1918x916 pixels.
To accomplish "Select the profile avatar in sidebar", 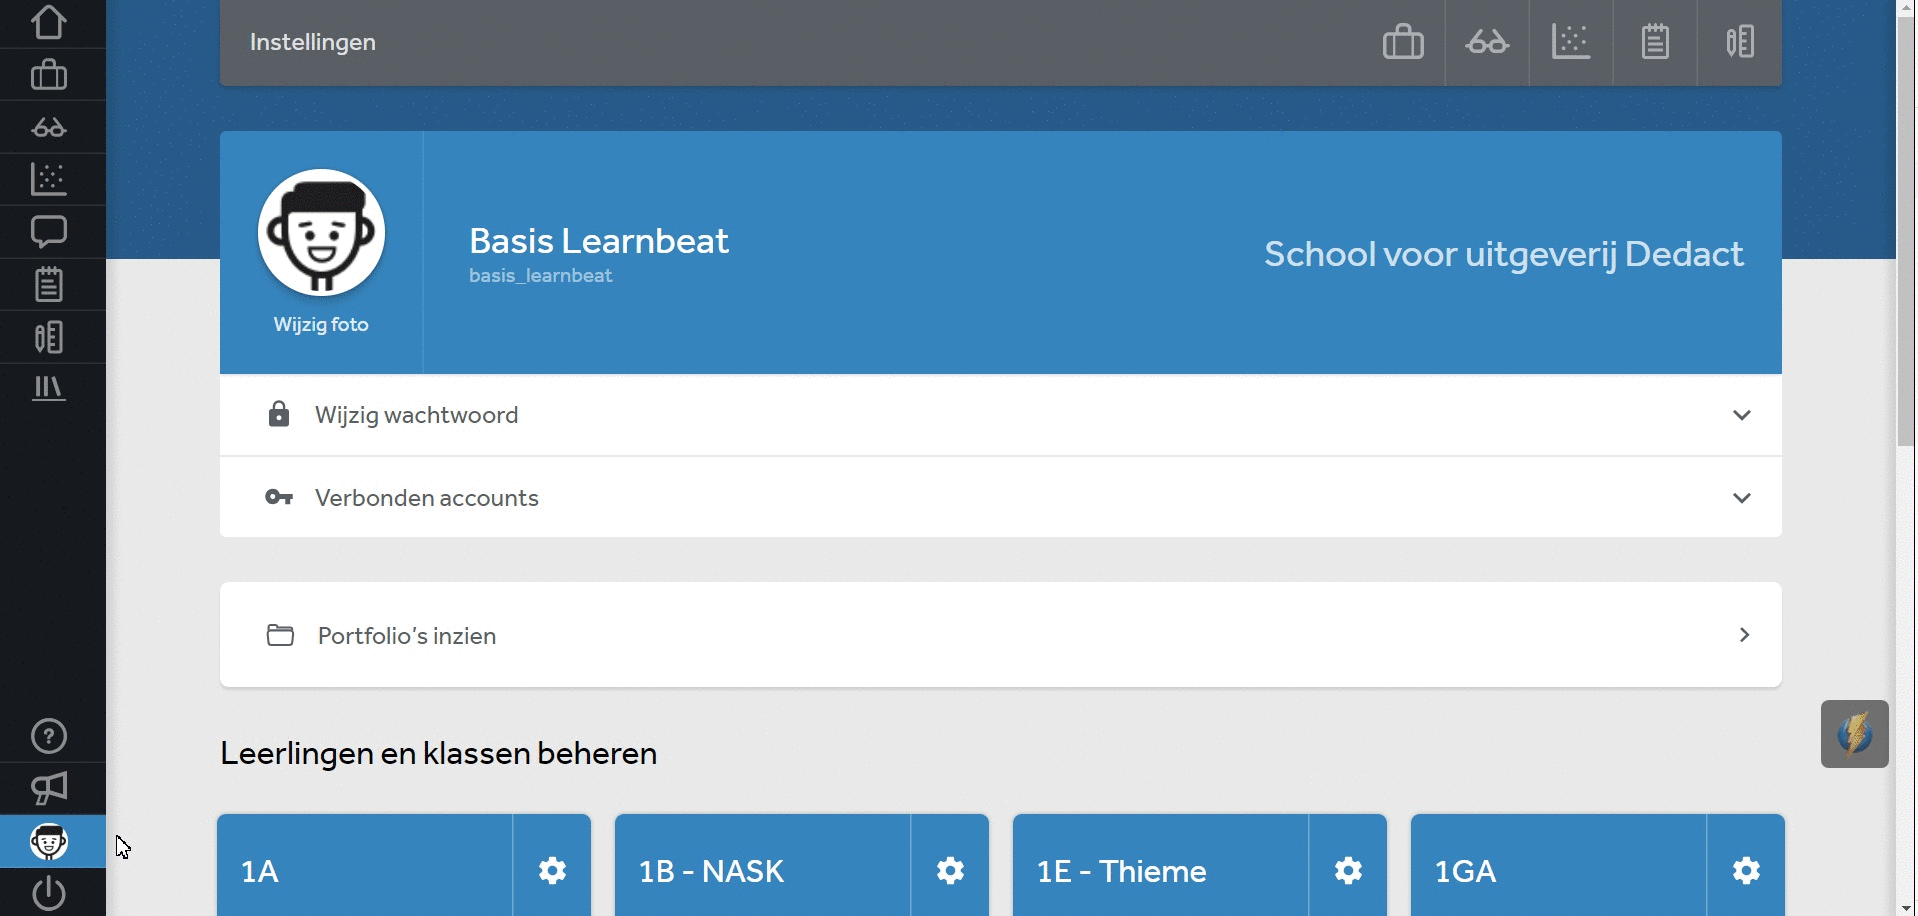I will coord(49,842).
